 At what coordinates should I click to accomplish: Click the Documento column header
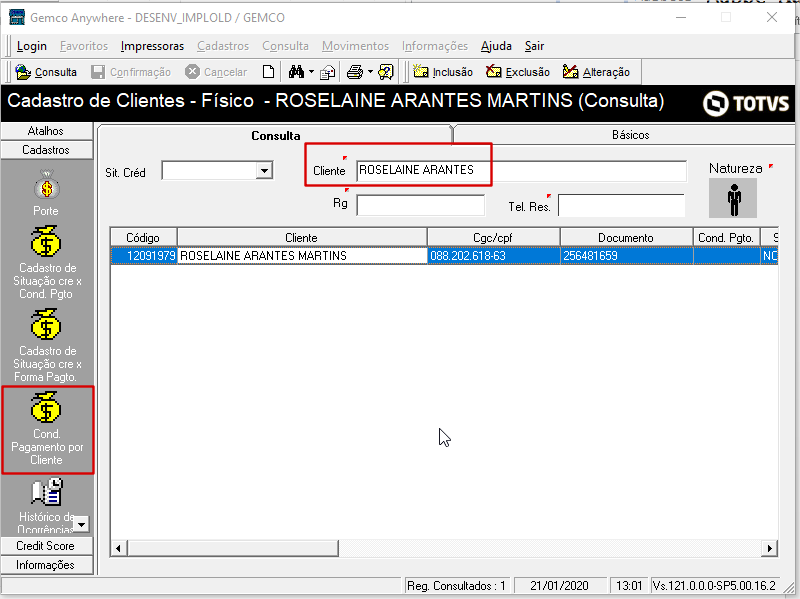pos(626,238)
